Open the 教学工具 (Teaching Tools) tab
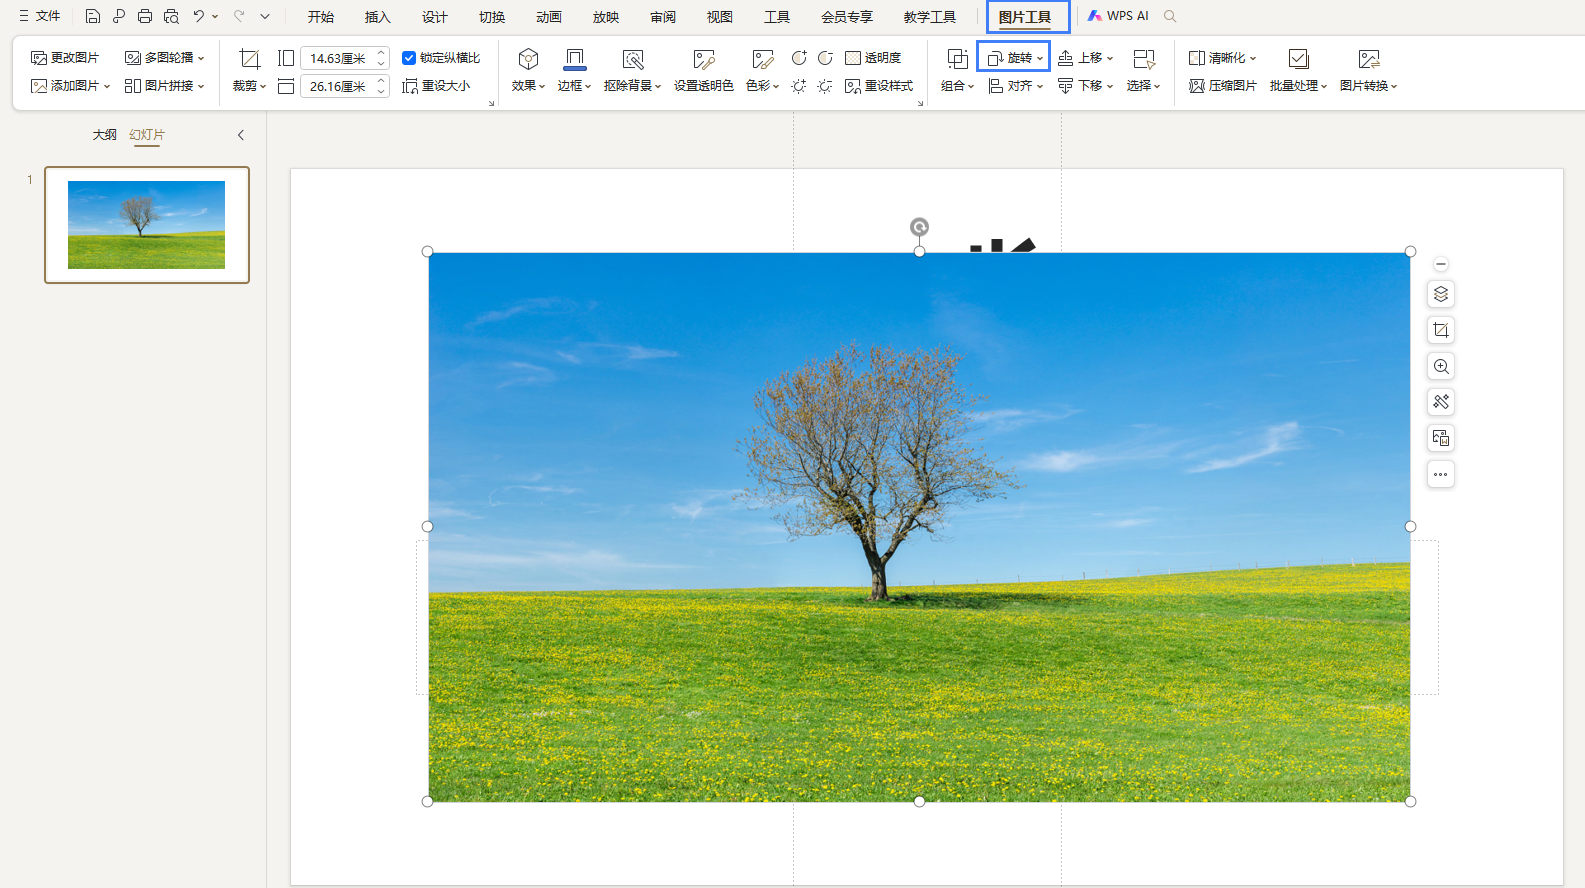 tap(930, 17)
